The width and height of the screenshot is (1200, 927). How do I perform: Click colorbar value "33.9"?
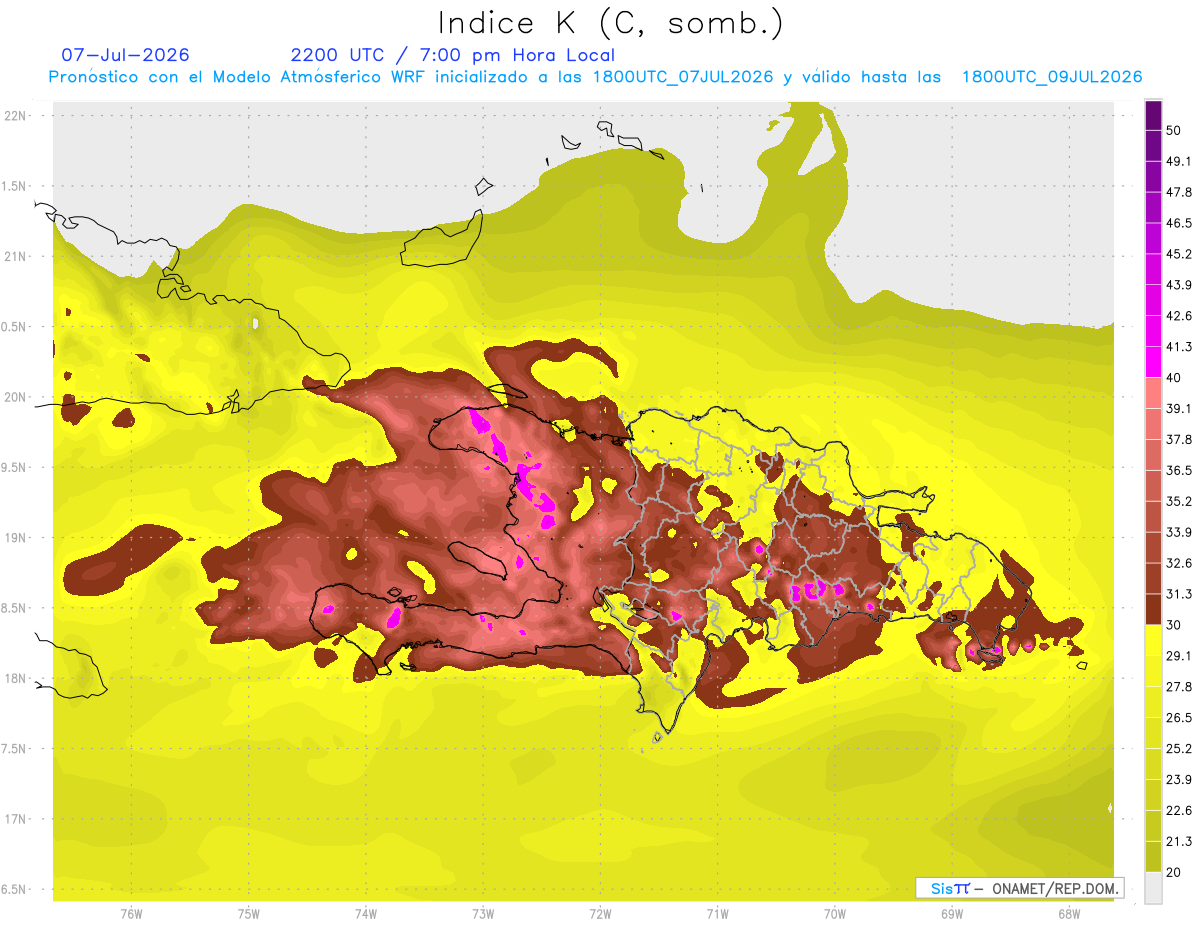(x=1178, y=532)
